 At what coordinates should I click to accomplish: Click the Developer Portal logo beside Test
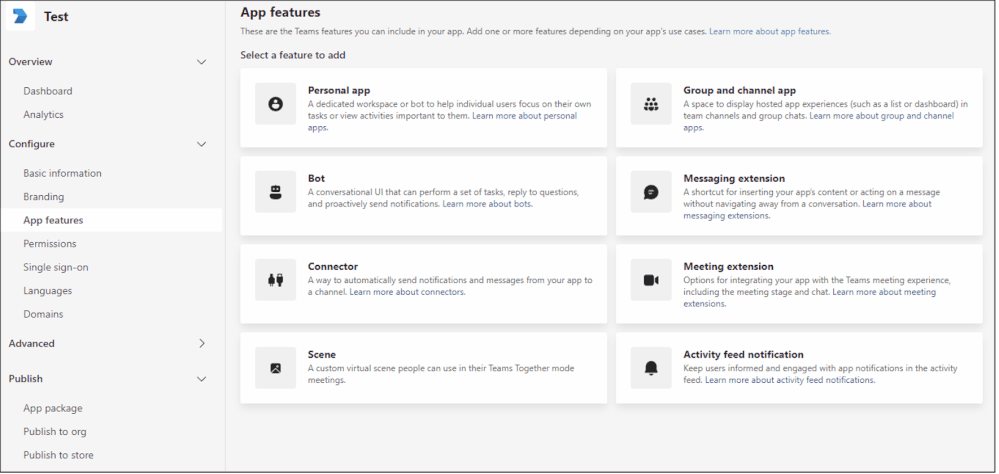(21, 17)
